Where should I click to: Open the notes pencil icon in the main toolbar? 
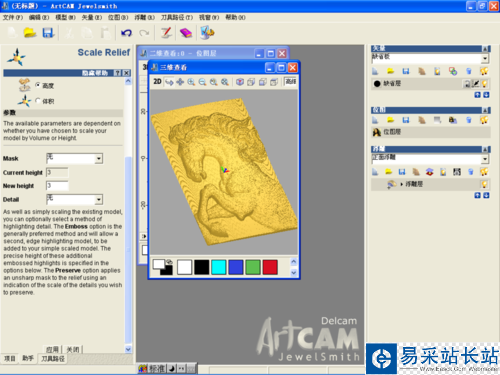(x=166, y=33)
